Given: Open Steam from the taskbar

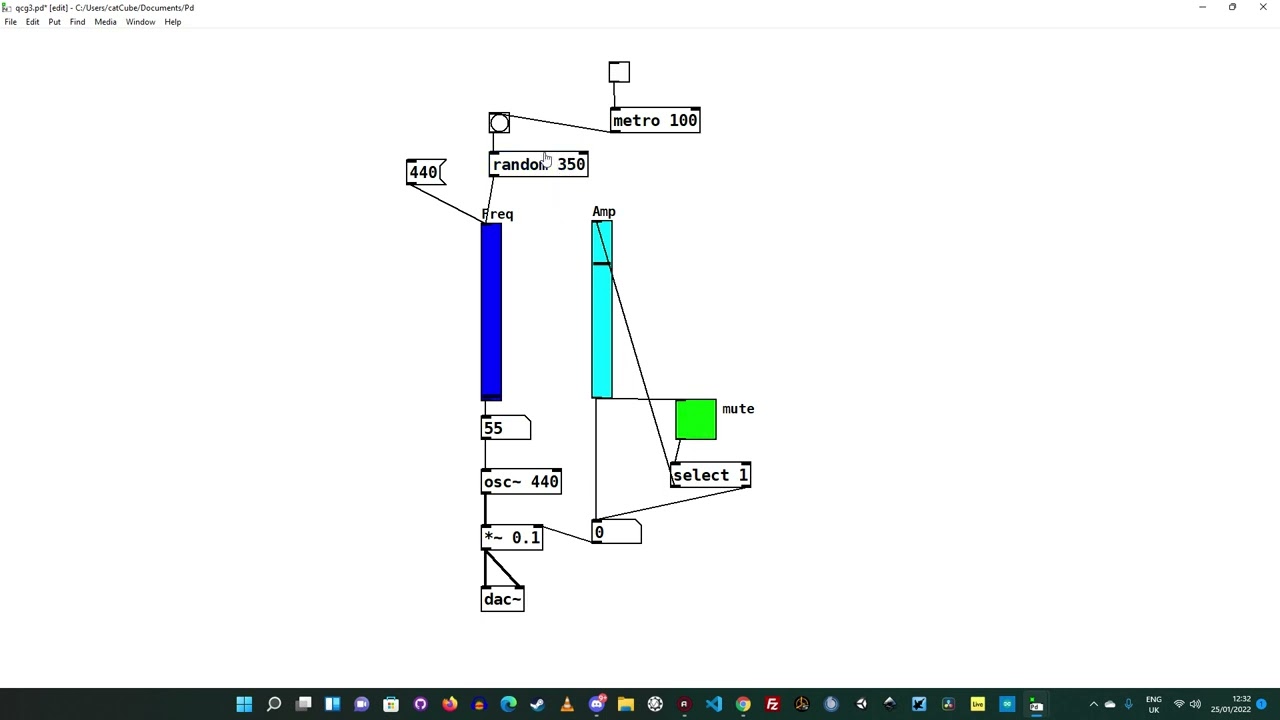Looking at the screenshot, I should (537, 705).
